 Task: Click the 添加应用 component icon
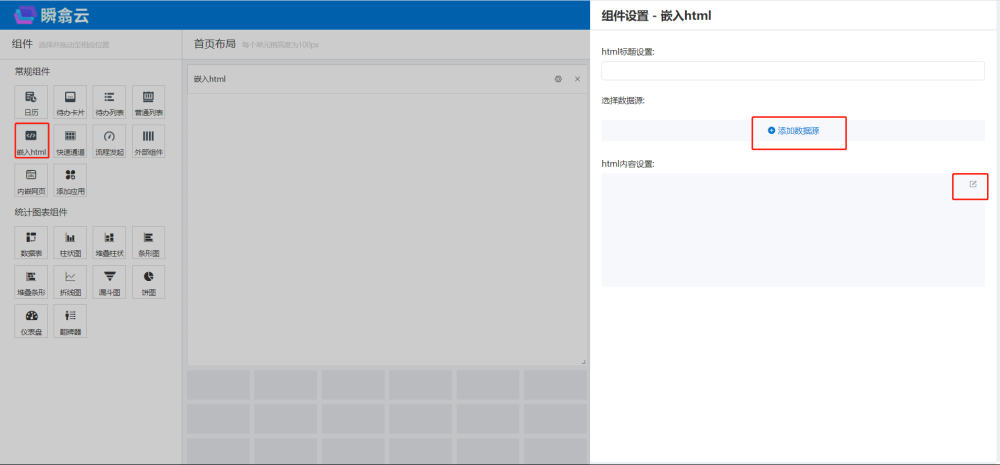(70, 179)
